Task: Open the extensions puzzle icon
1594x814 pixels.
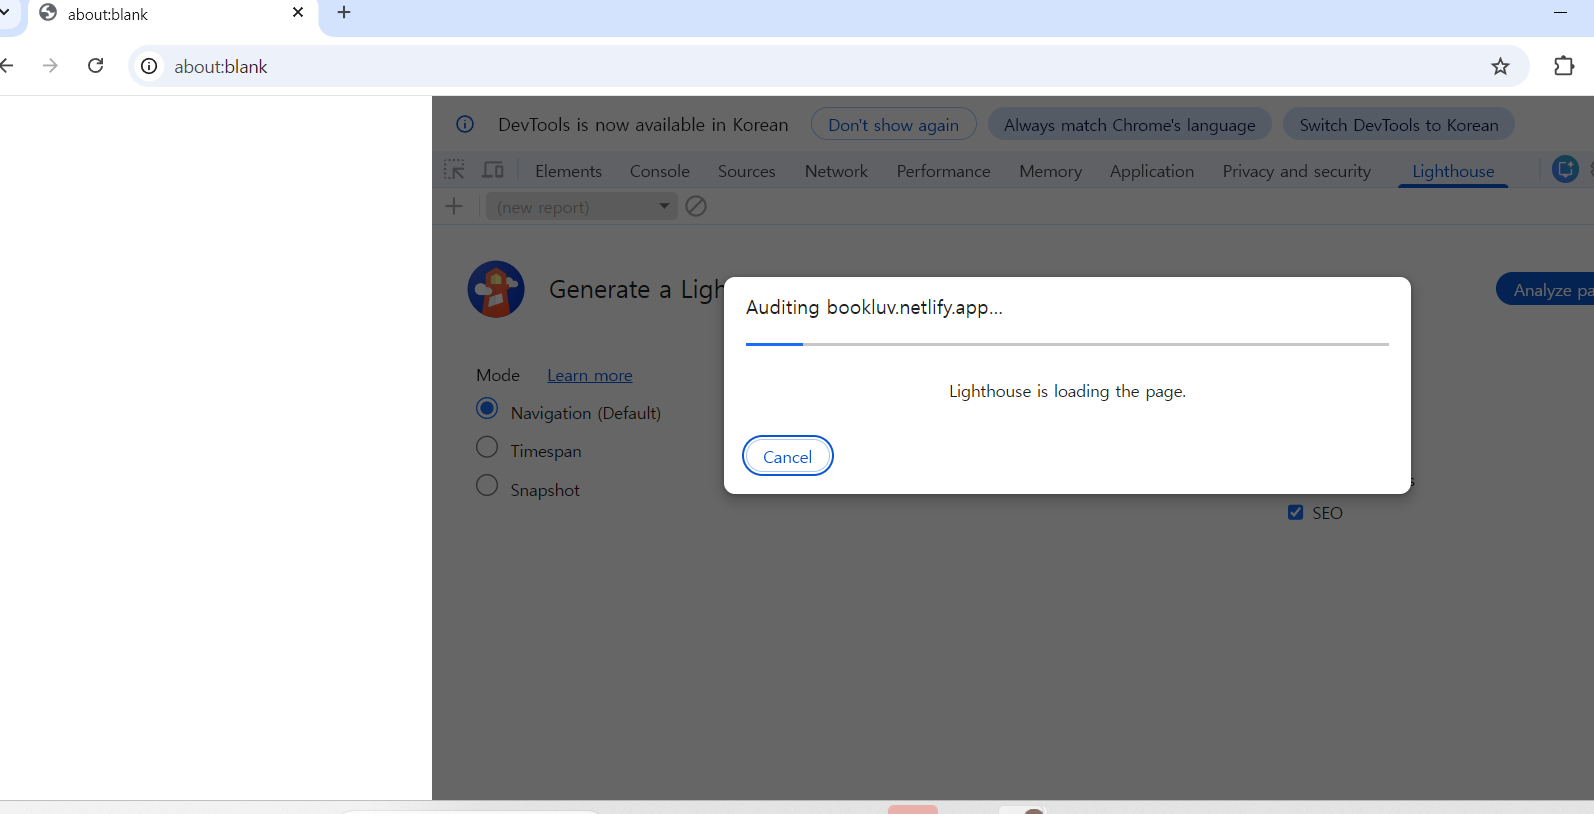Action: [x=1564, y=66]
